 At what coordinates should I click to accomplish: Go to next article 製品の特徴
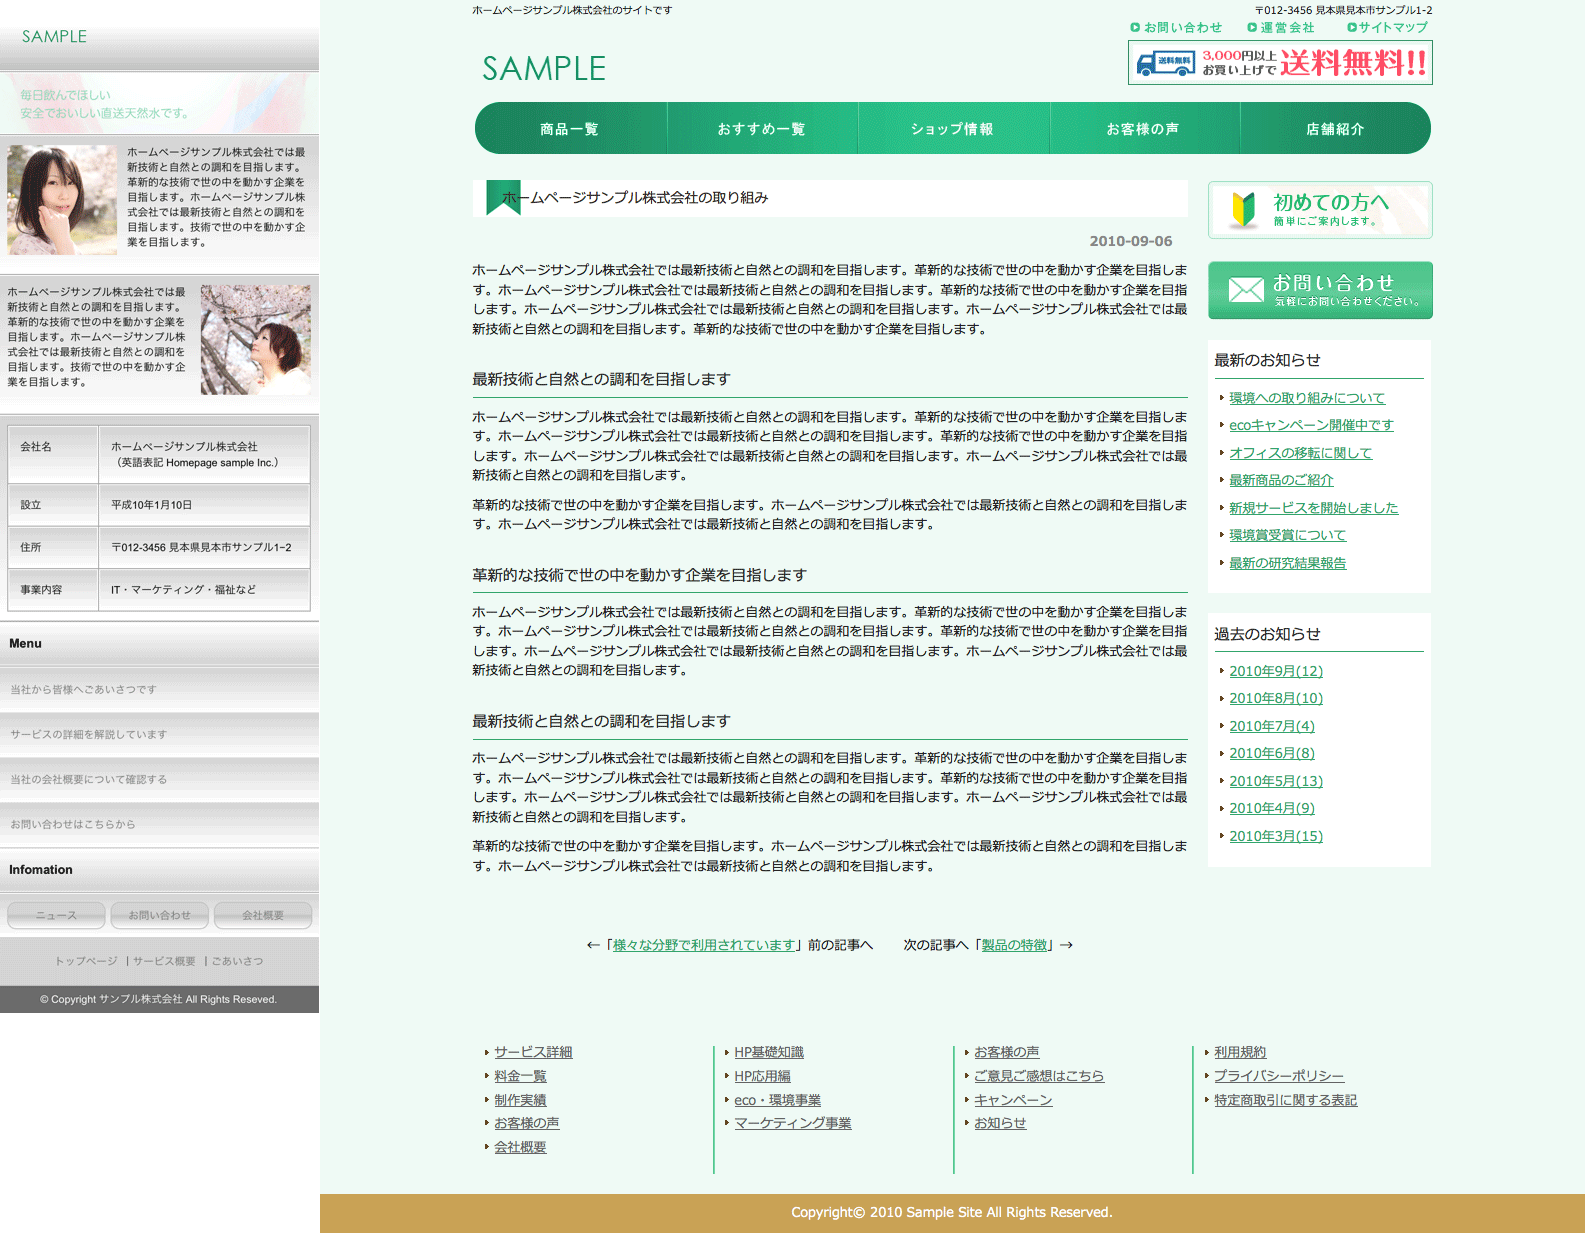[1014, 945]
